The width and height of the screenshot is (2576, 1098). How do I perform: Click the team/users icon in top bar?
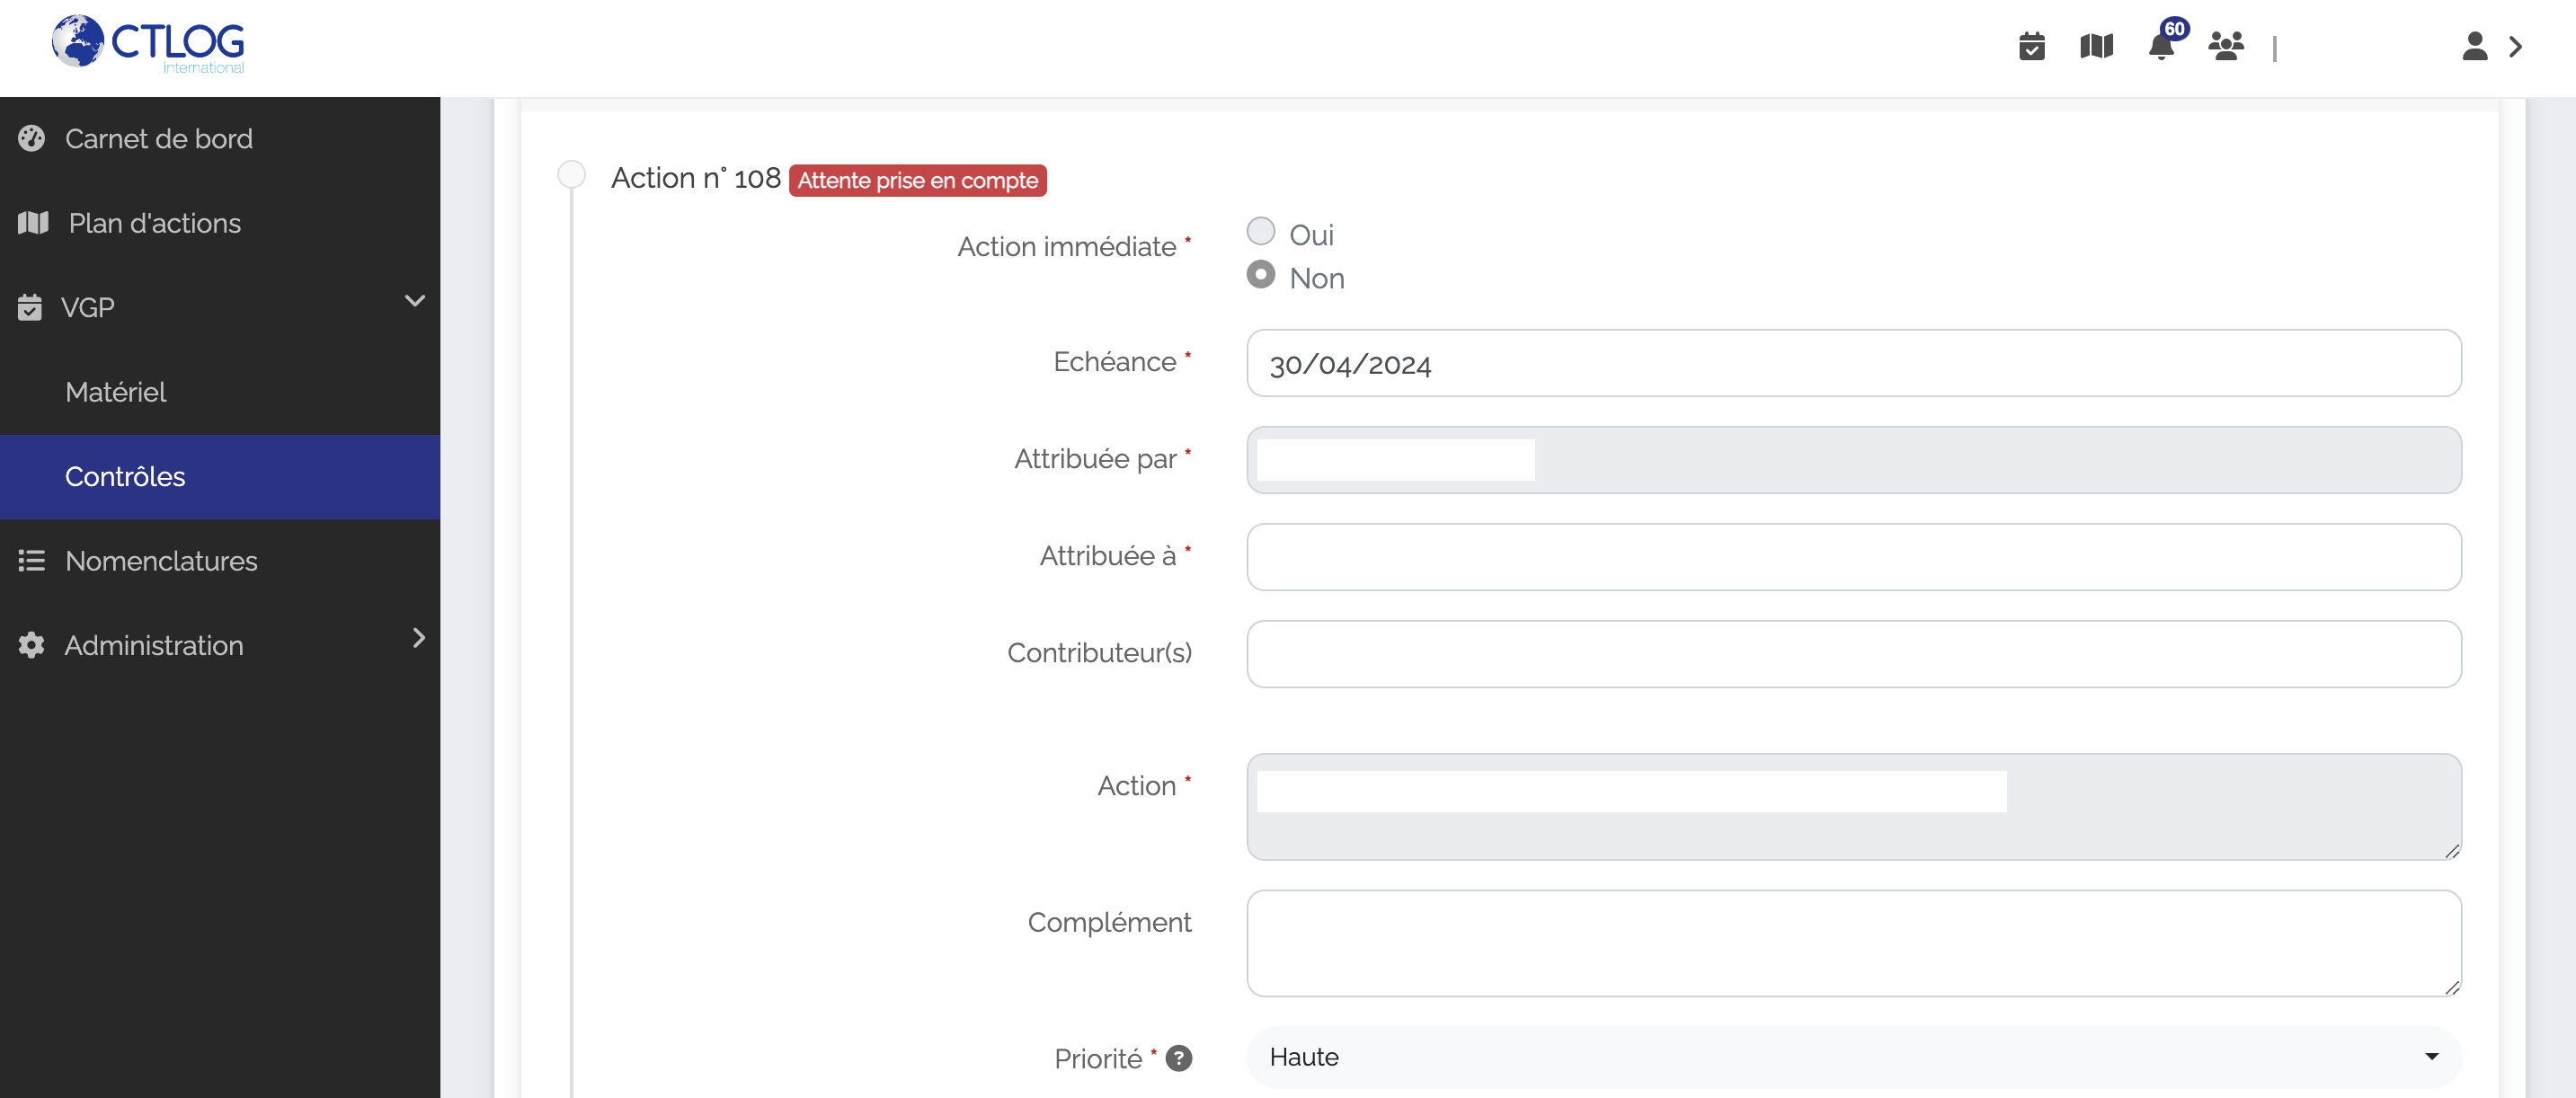tap(2228, 46)
